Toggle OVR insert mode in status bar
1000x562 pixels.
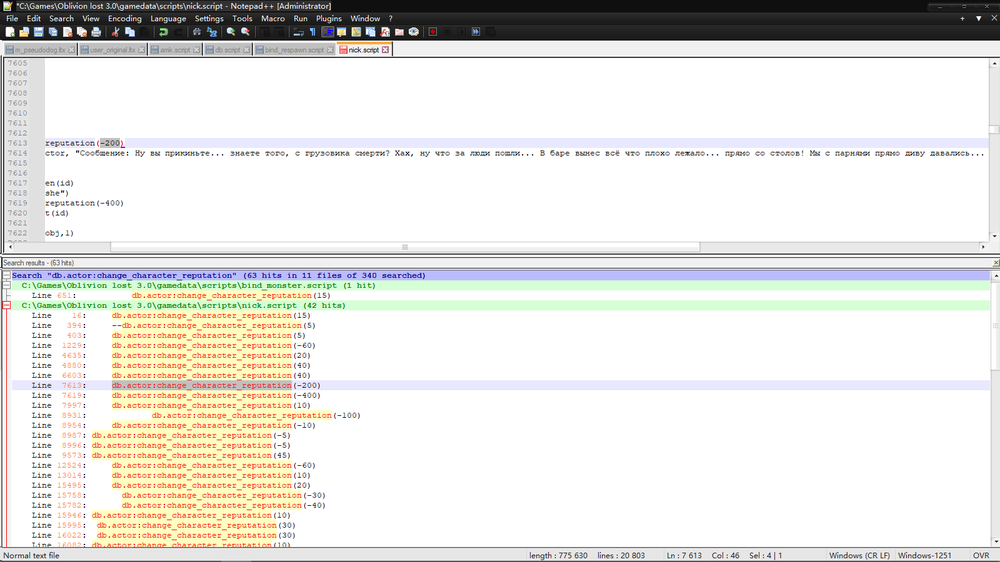[x=981, y=555]
